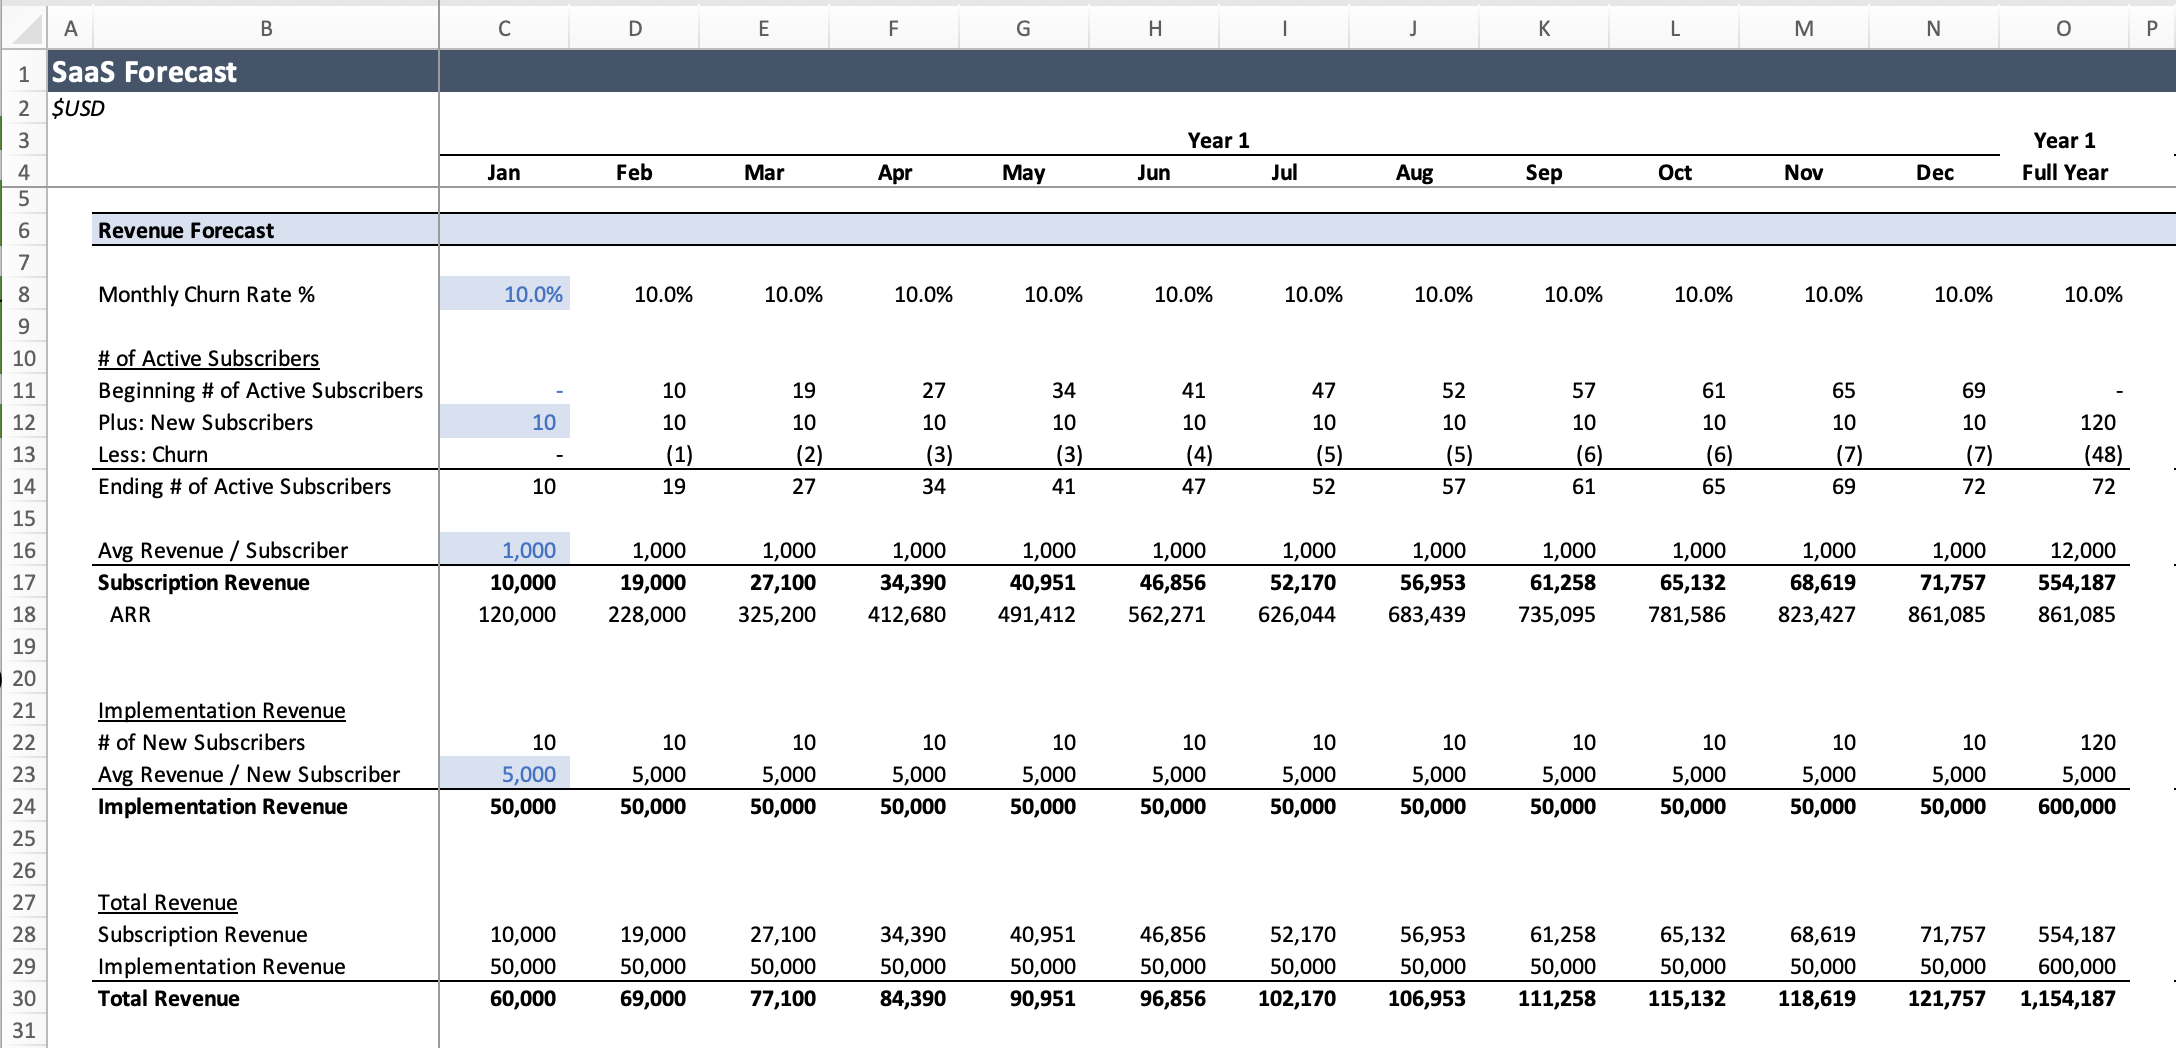
Task: Click the Implementation Revenue heading cell
Action: click(221, 710)
